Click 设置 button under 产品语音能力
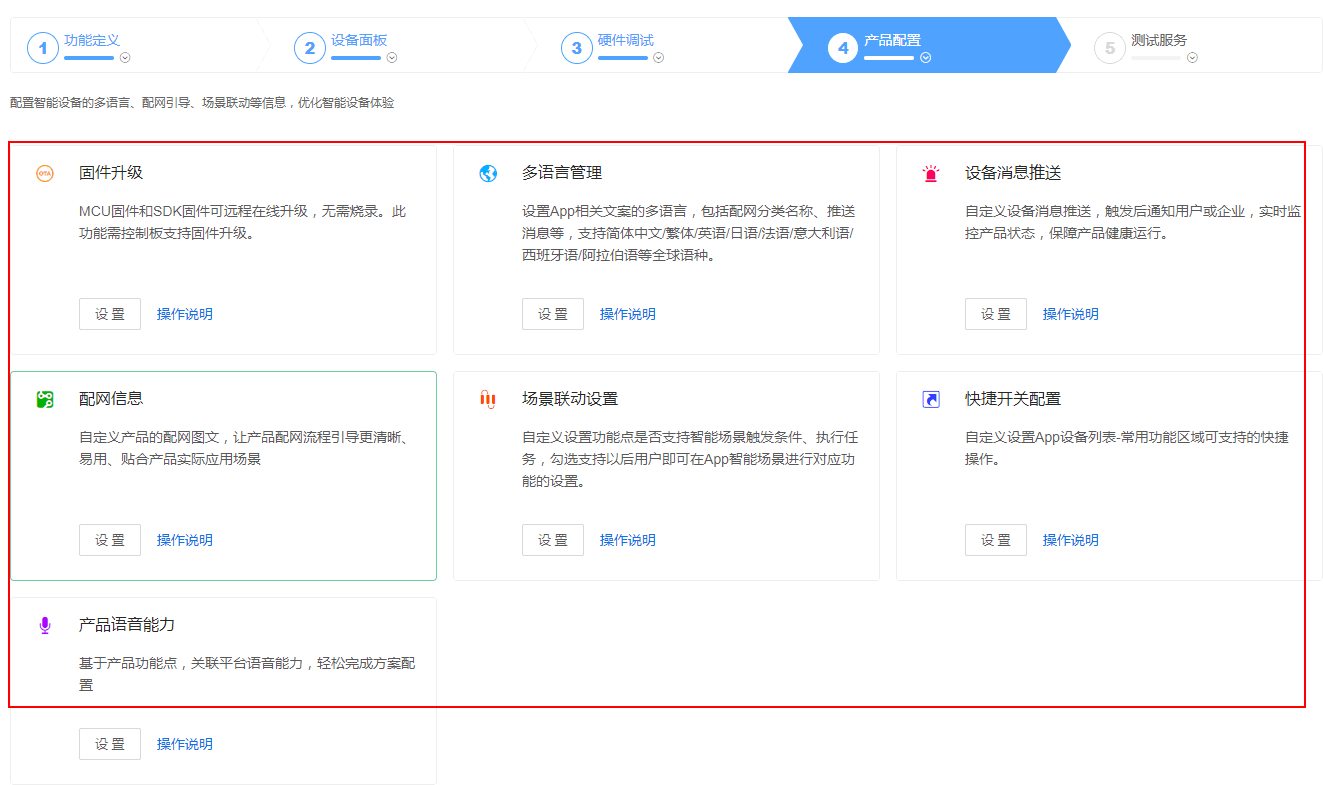This screenshot has height=785, width=1323. [110, 744]
